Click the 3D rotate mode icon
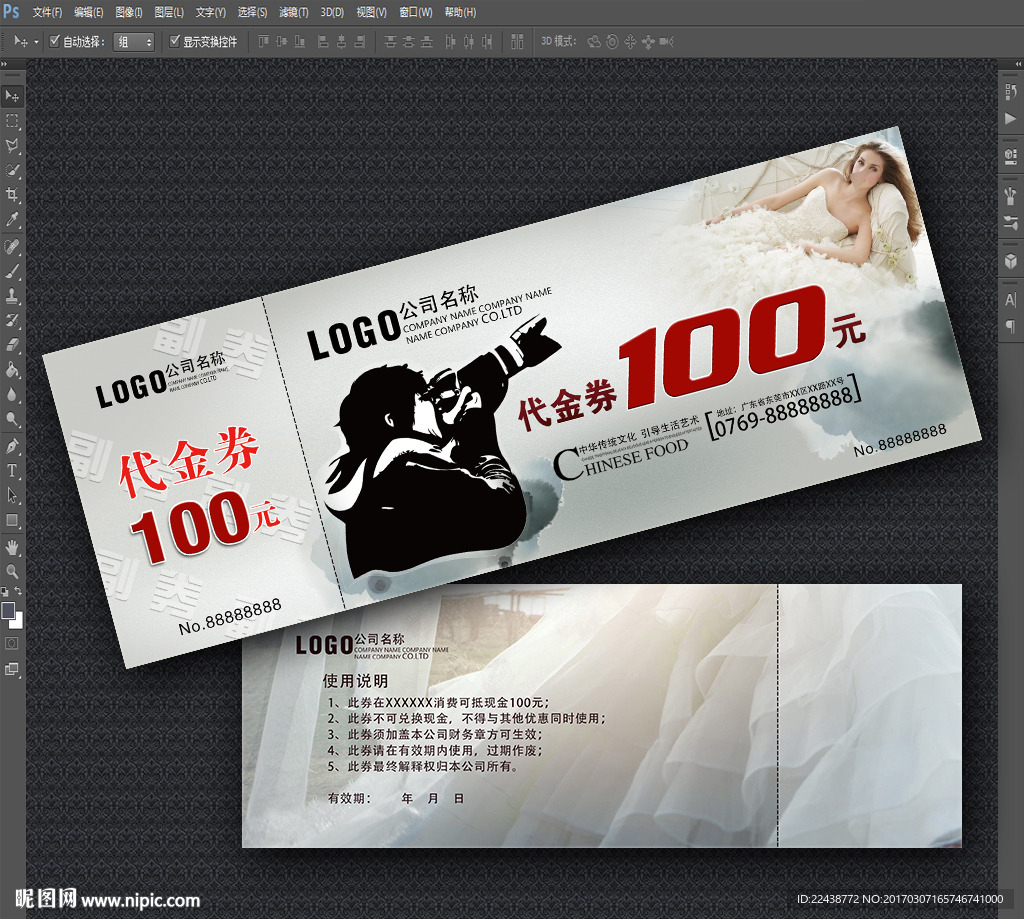The height and width of the screenshot is (919, 1024). coord(594,42)
